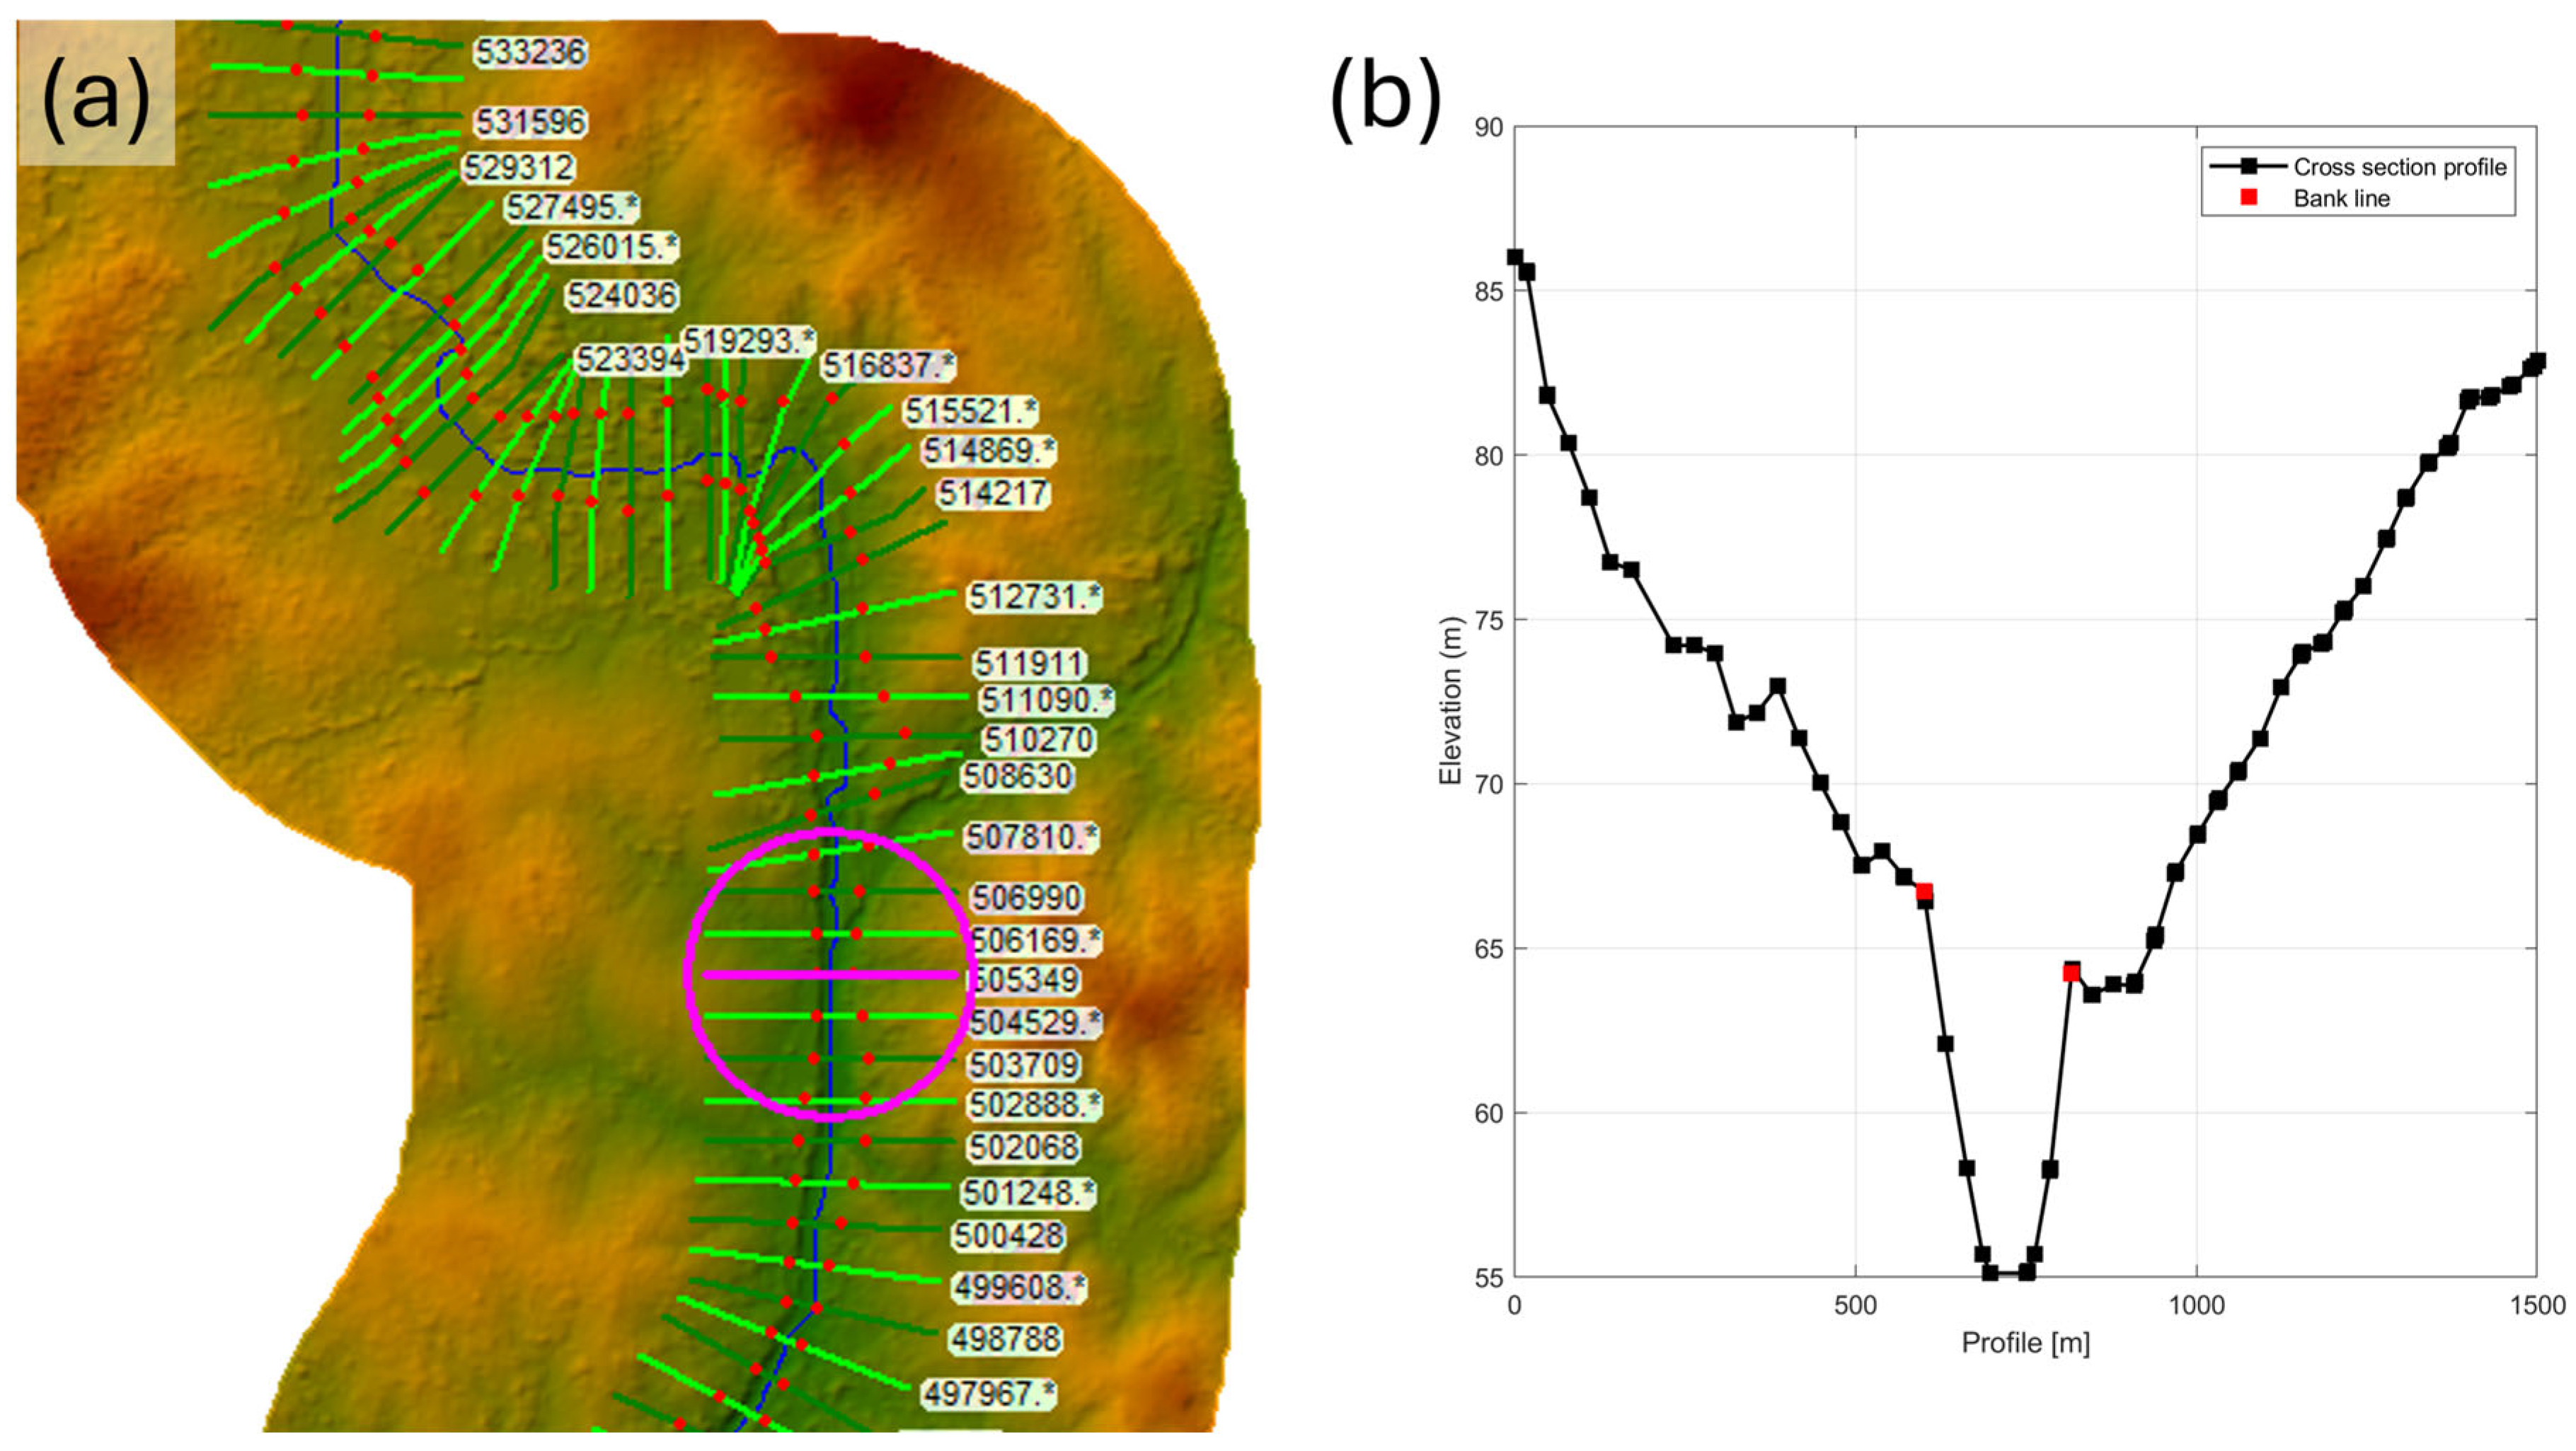
Task: Click y-axis tick label 80
Action: point(1489,456)
